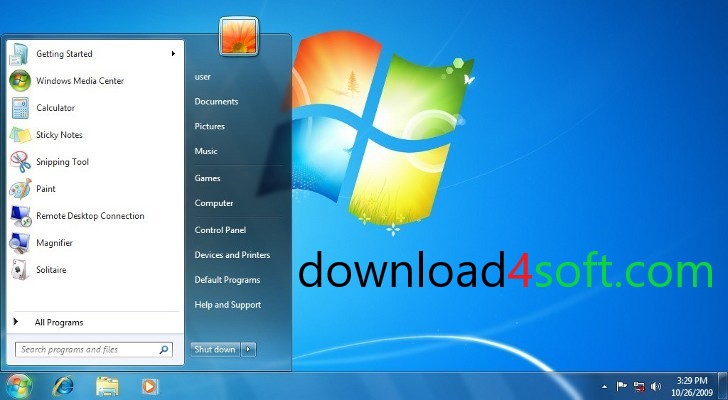The height and width of the screenshot is (400, 728).
Task: Select the Windows Media Center label
Action: (x=80, y=81)
